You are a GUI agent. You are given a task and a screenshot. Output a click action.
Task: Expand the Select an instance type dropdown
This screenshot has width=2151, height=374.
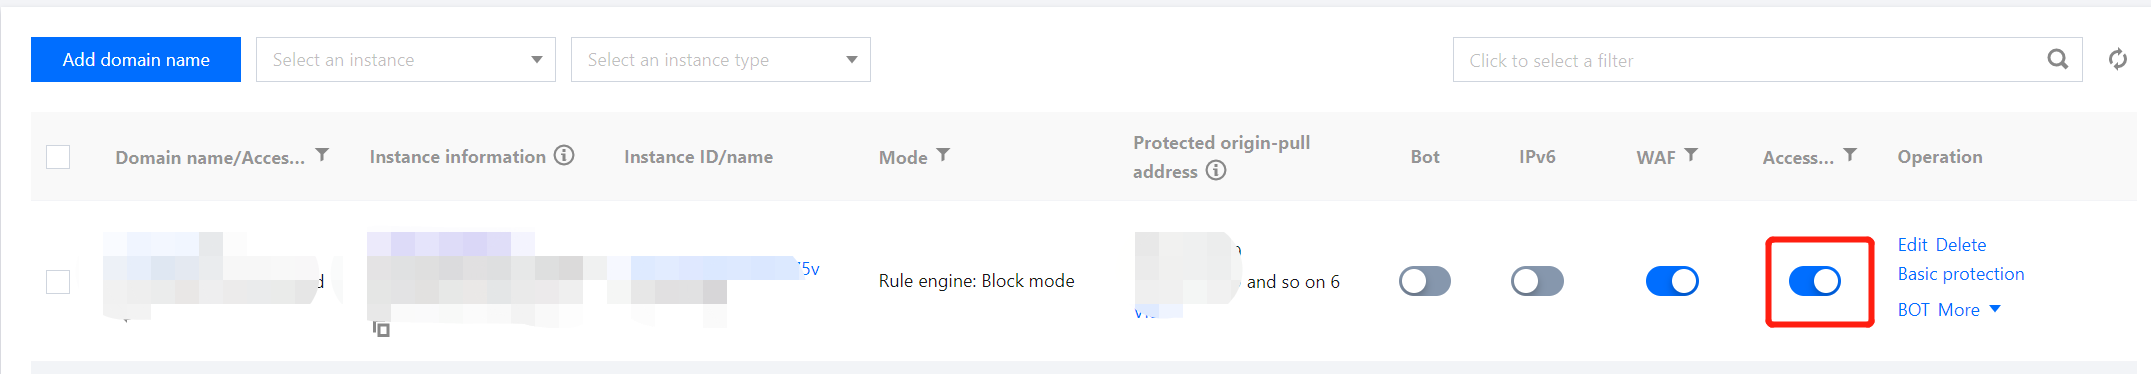[x=721, y=60]
